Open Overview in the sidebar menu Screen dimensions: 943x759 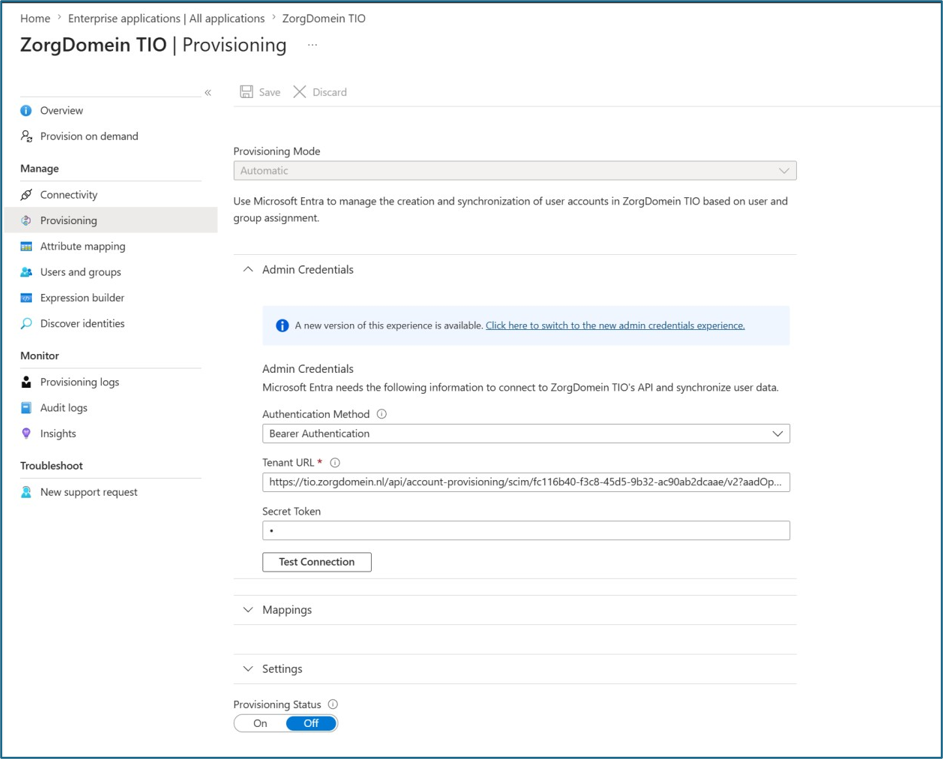point(61,111)
